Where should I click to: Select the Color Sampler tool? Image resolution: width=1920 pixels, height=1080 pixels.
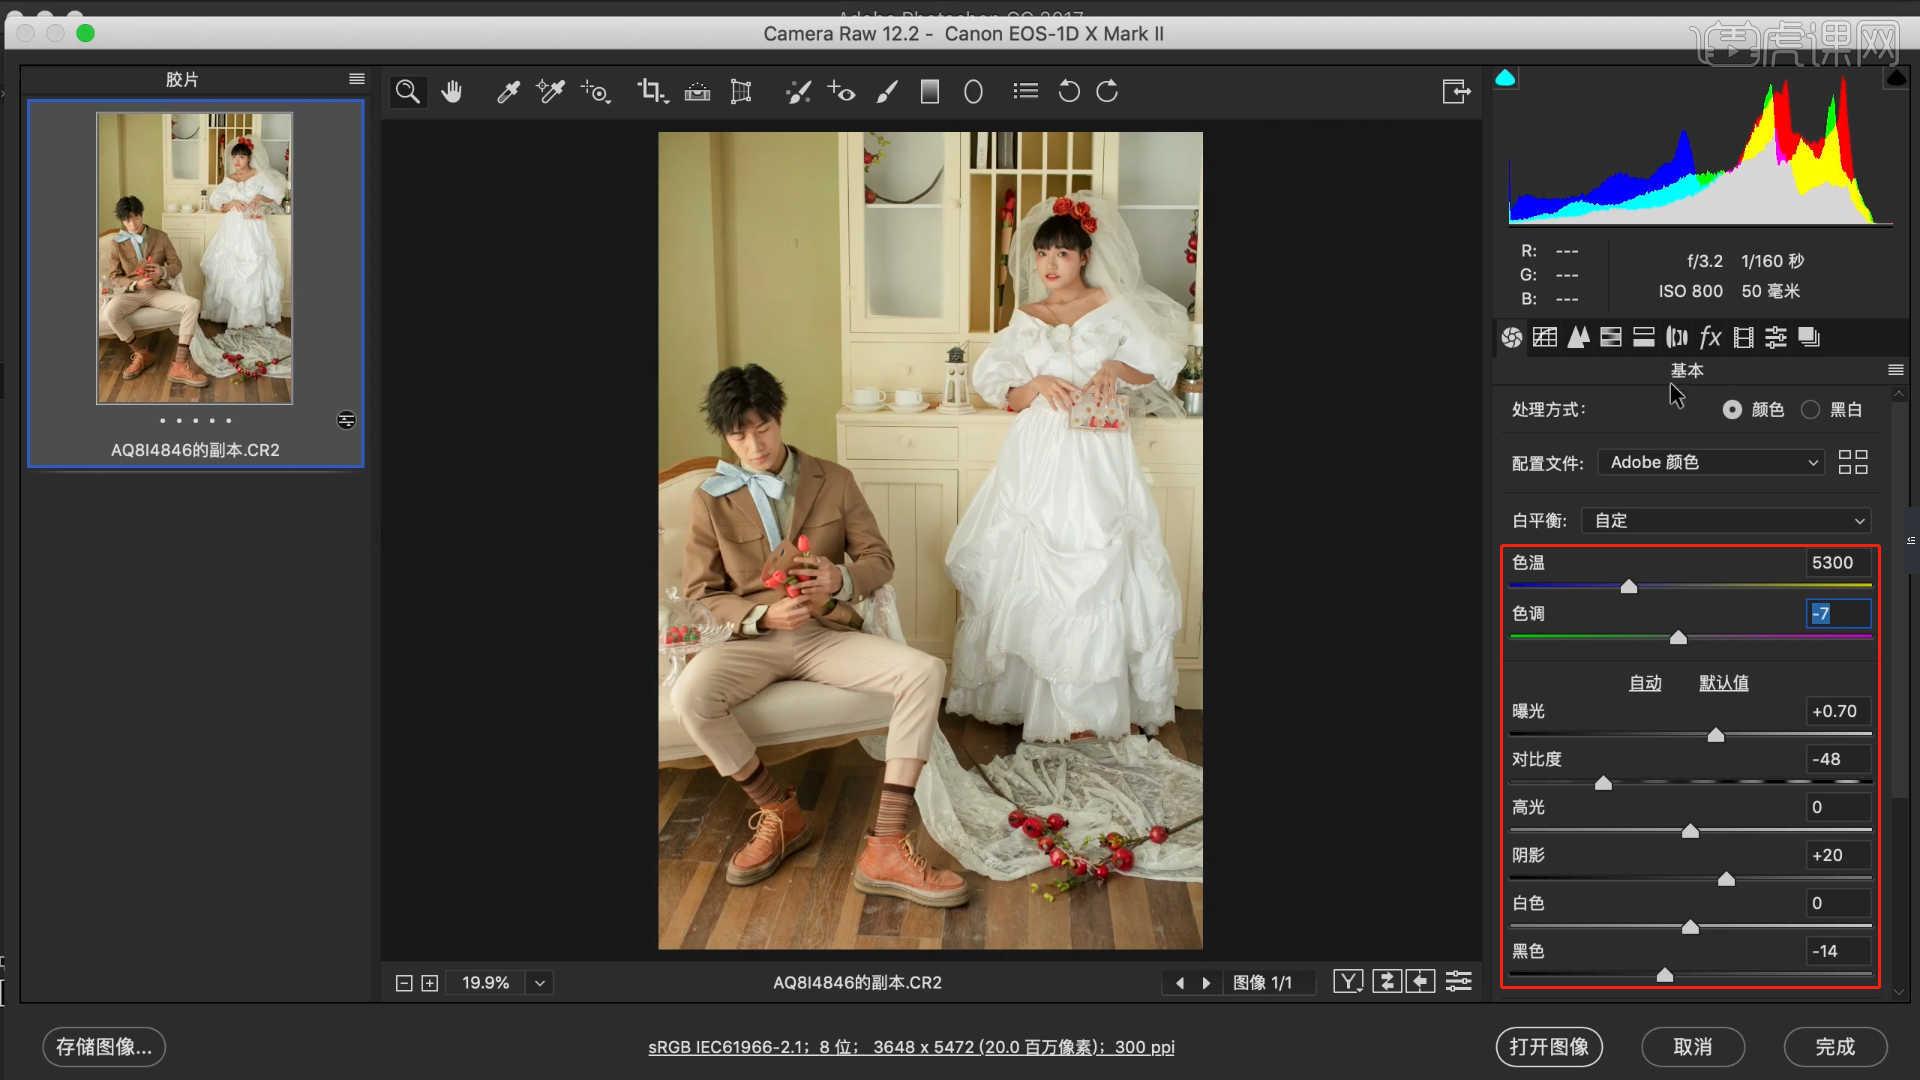550,92
